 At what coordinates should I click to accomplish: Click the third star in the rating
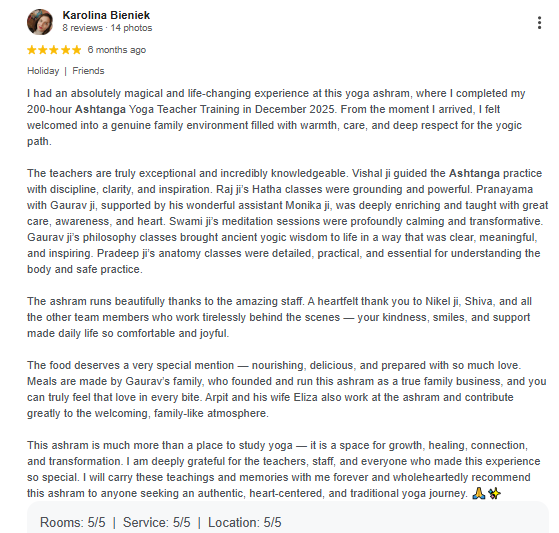54,50
